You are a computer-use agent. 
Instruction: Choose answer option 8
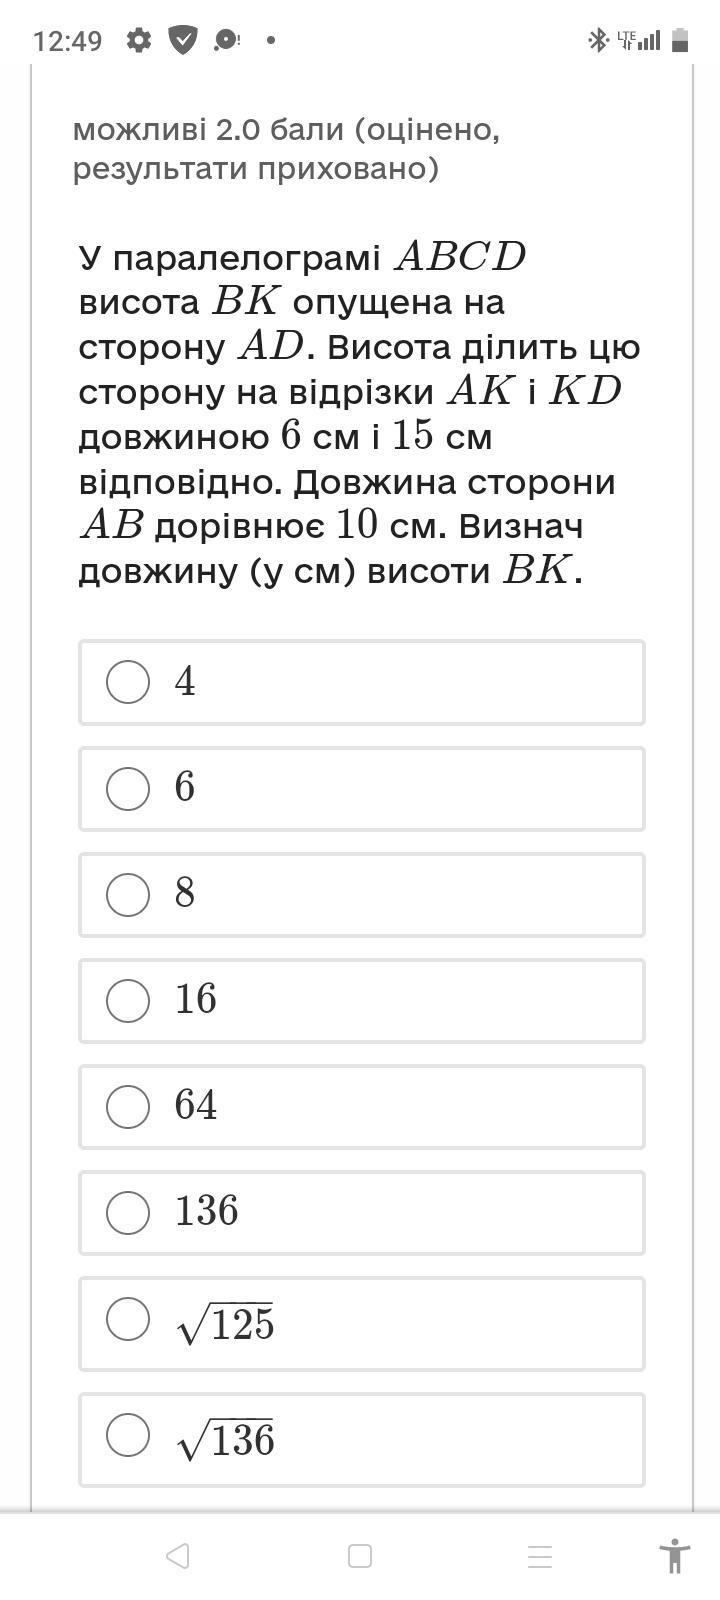pos(128,894)
